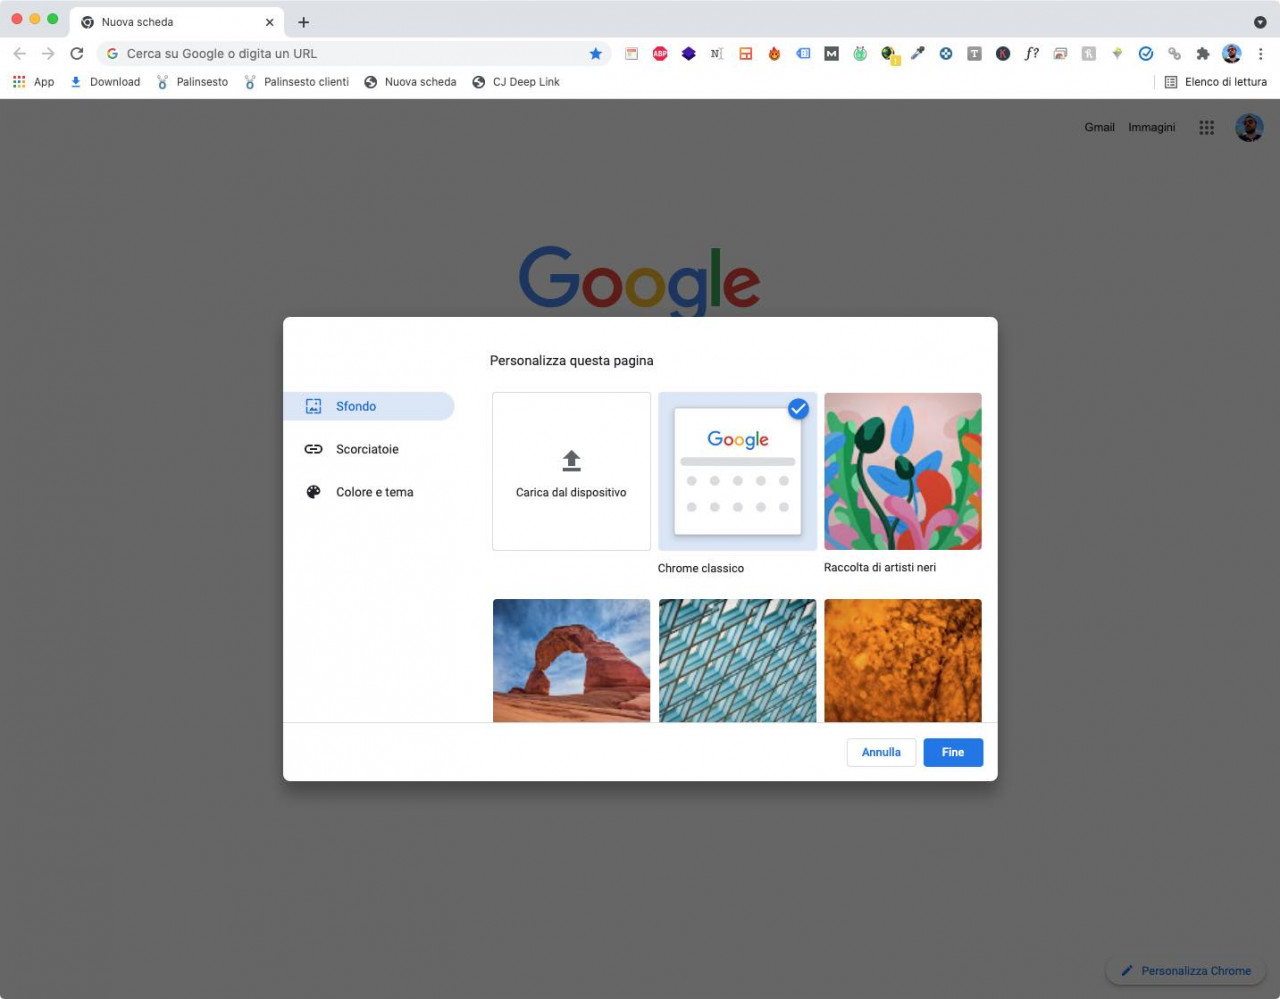Select Sfondo in the customize sidebar
Screen dimensions: 1280x999
pos(368,406)
